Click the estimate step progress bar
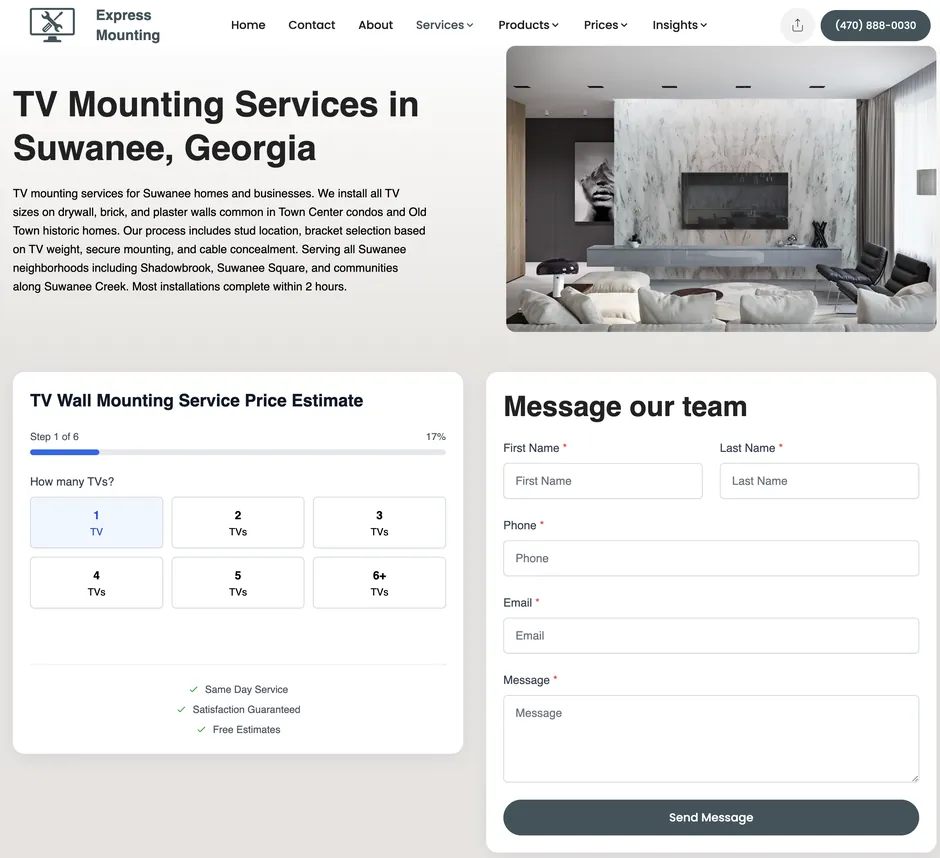 point(238,453)
